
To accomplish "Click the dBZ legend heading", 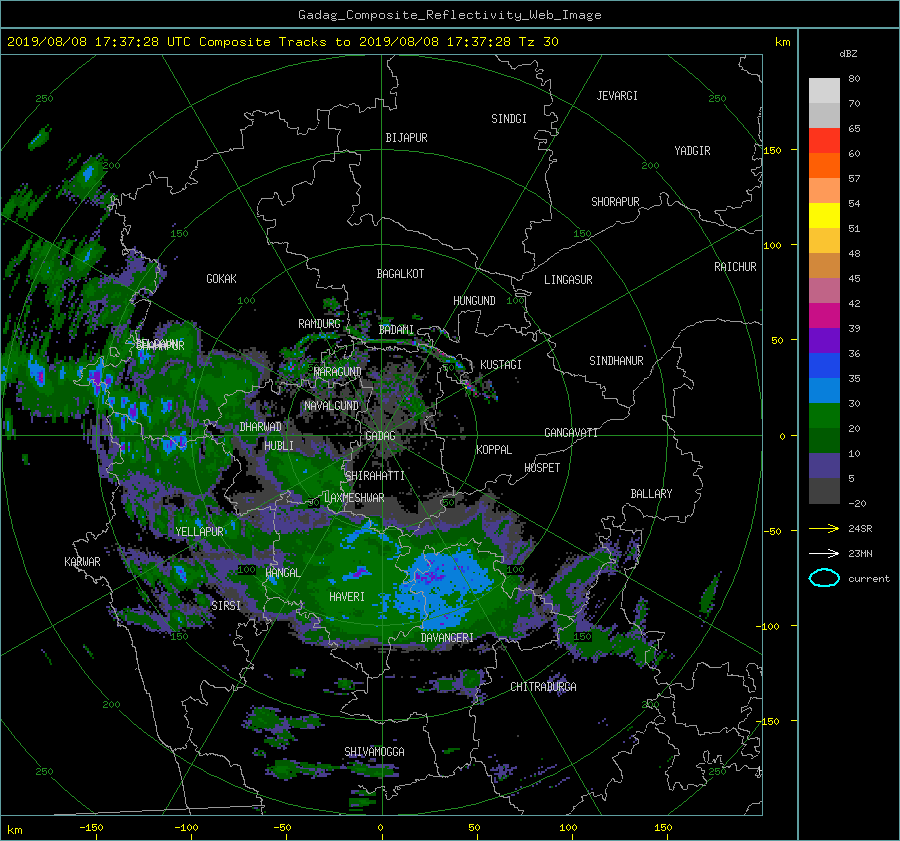I will pyautogui.click(x=848, y=53).
